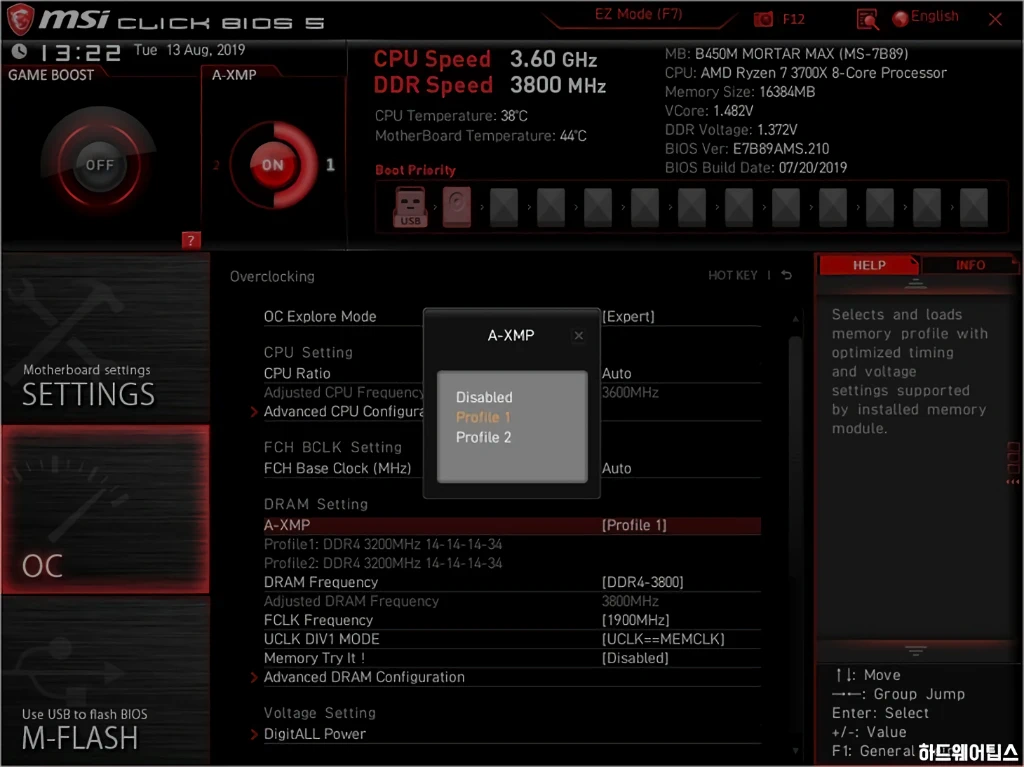Expand DigitALL Power
Screen dimensions: 1024x767
tap(314, 734)
